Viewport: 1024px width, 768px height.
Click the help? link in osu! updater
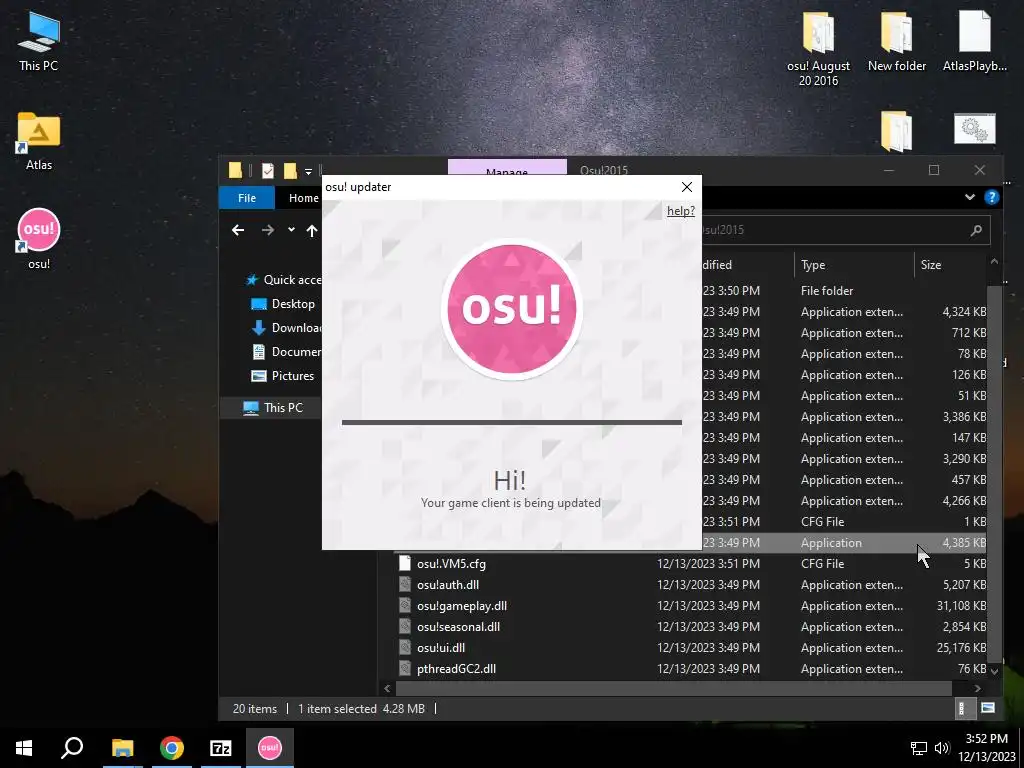680,211
